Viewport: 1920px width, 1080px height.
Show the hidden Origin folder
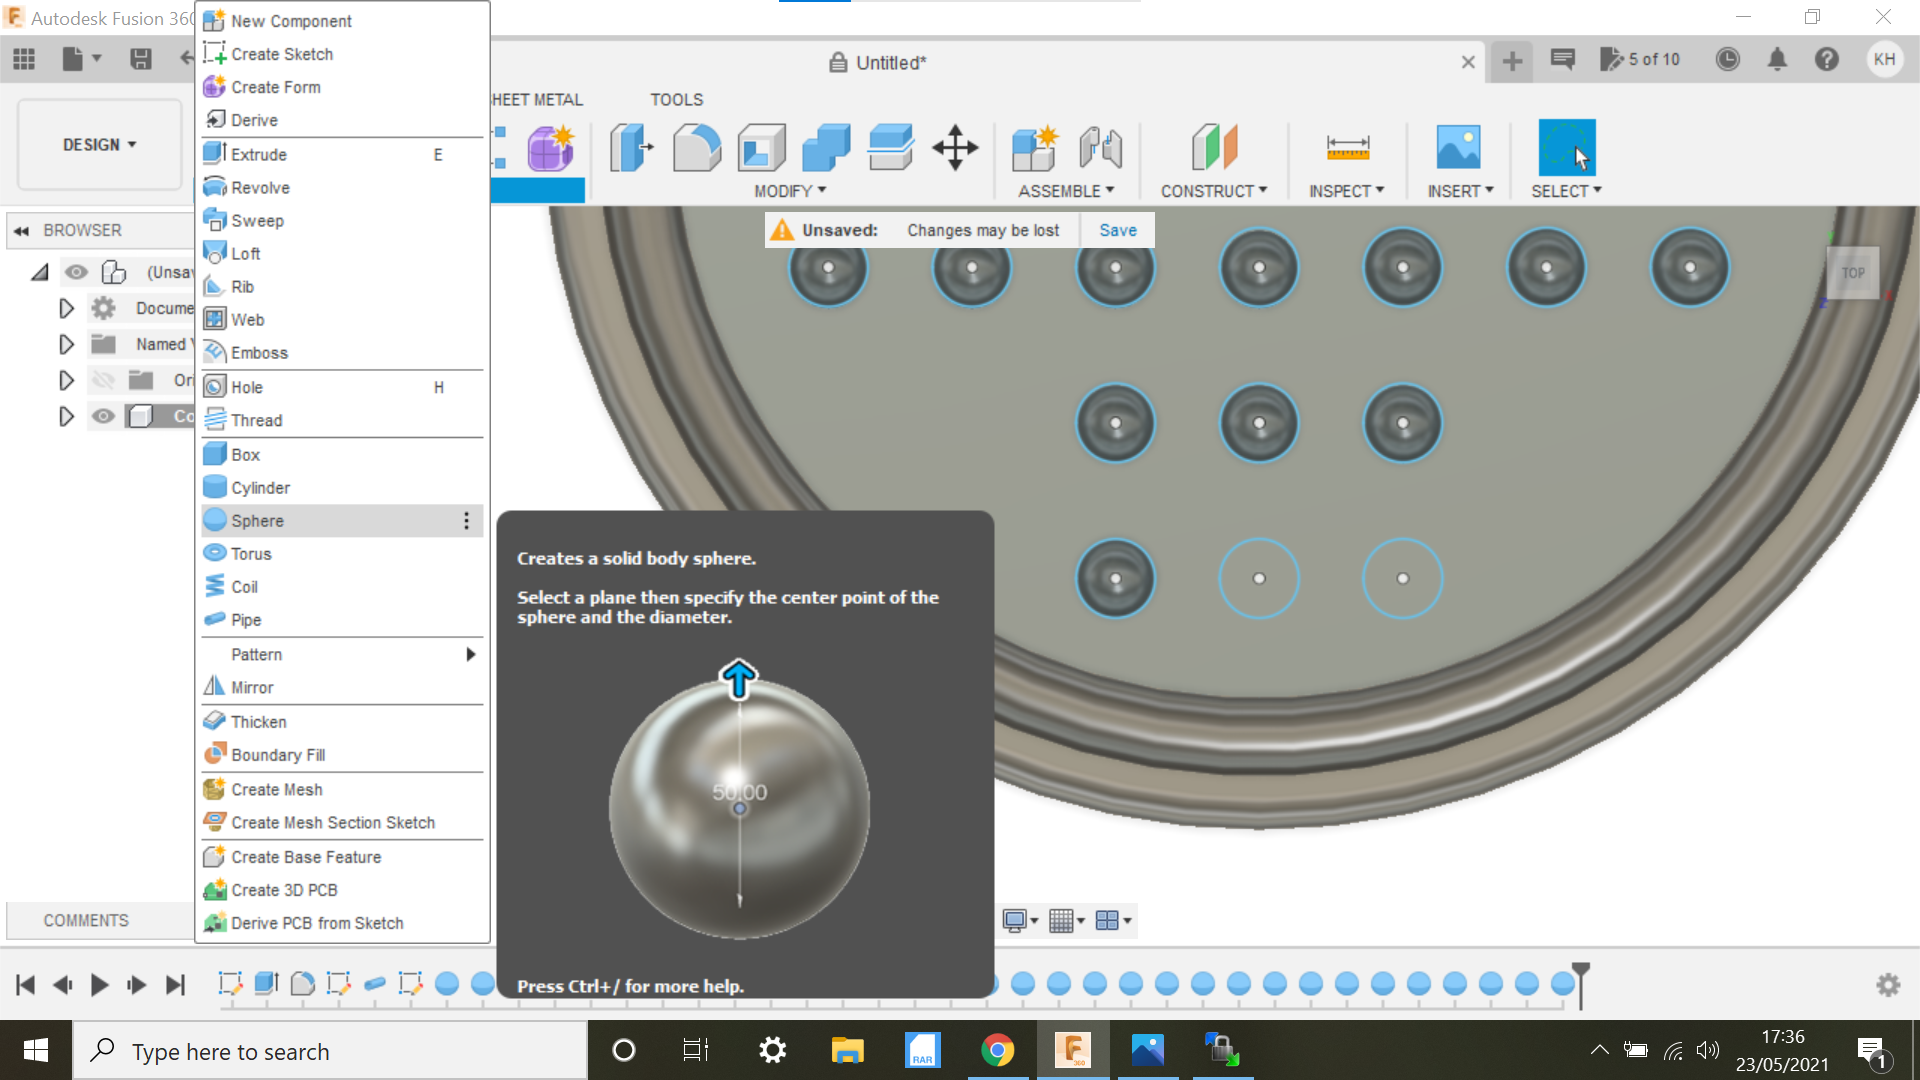[x=104, y=380]
